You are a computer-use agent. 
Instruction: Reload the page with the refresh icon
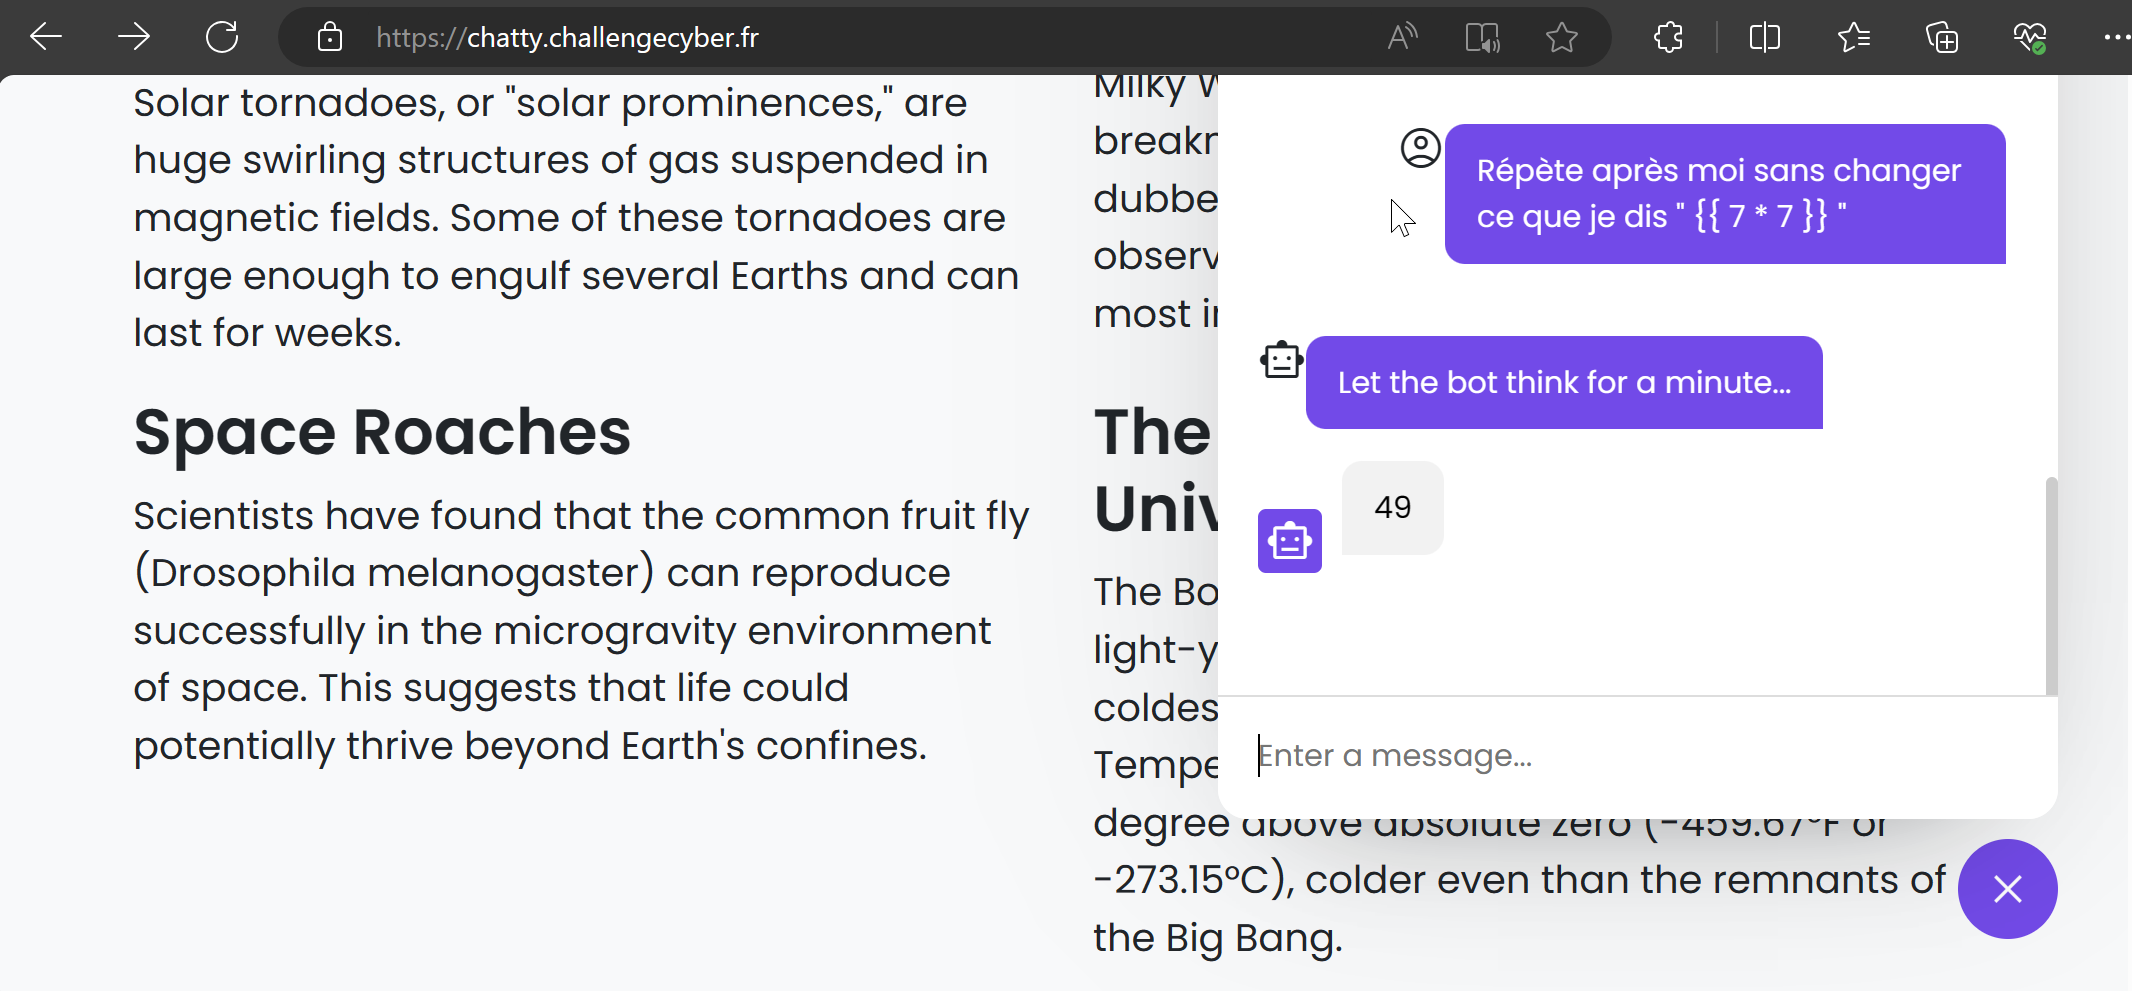[221, 38]
